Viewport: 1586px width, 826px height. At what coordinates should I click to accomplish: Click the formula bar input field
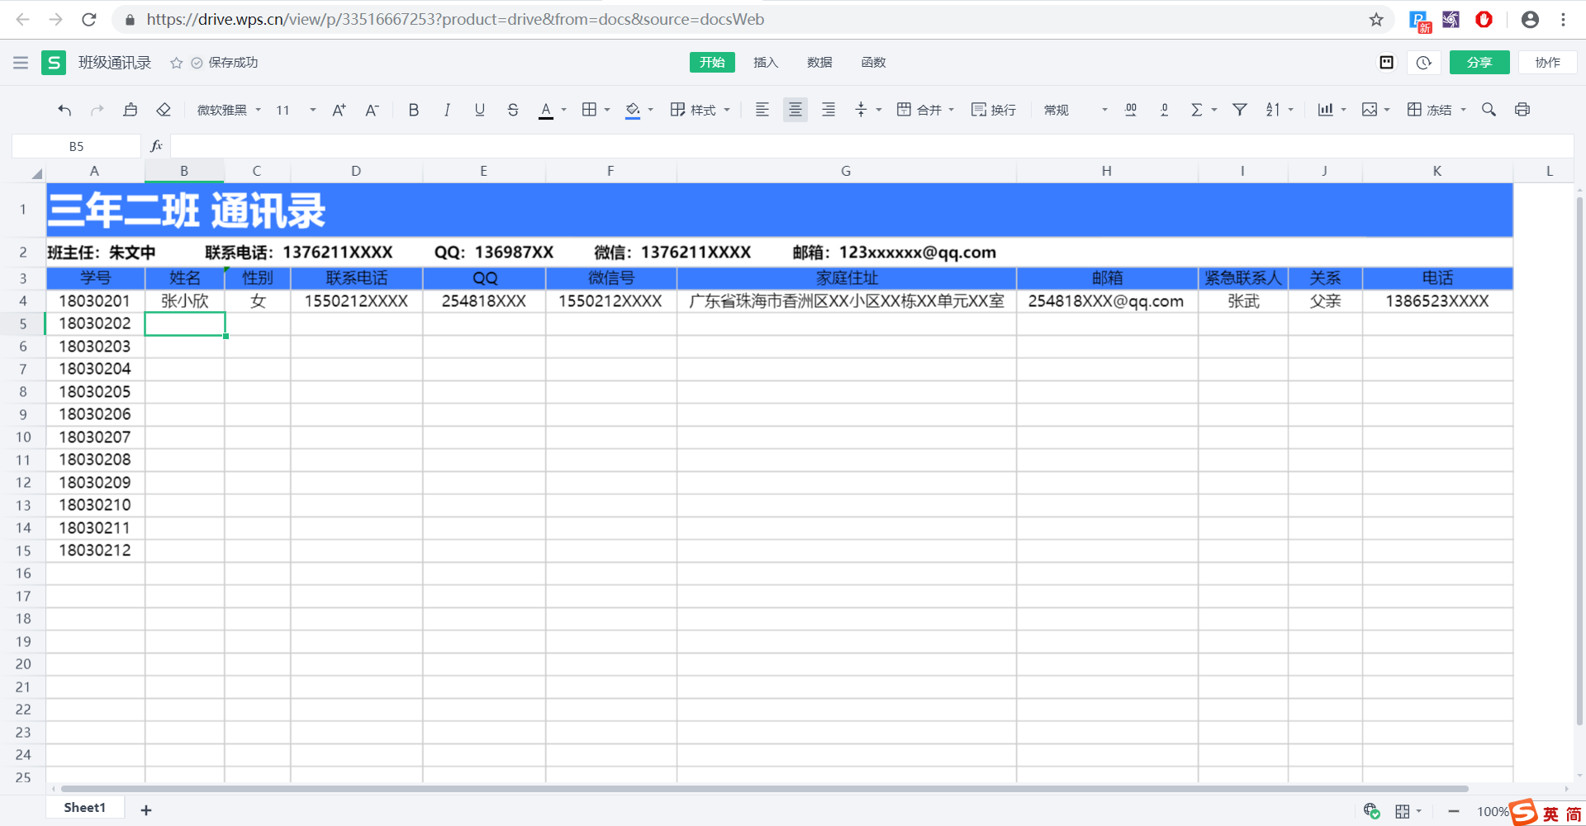tap(870, 146)
